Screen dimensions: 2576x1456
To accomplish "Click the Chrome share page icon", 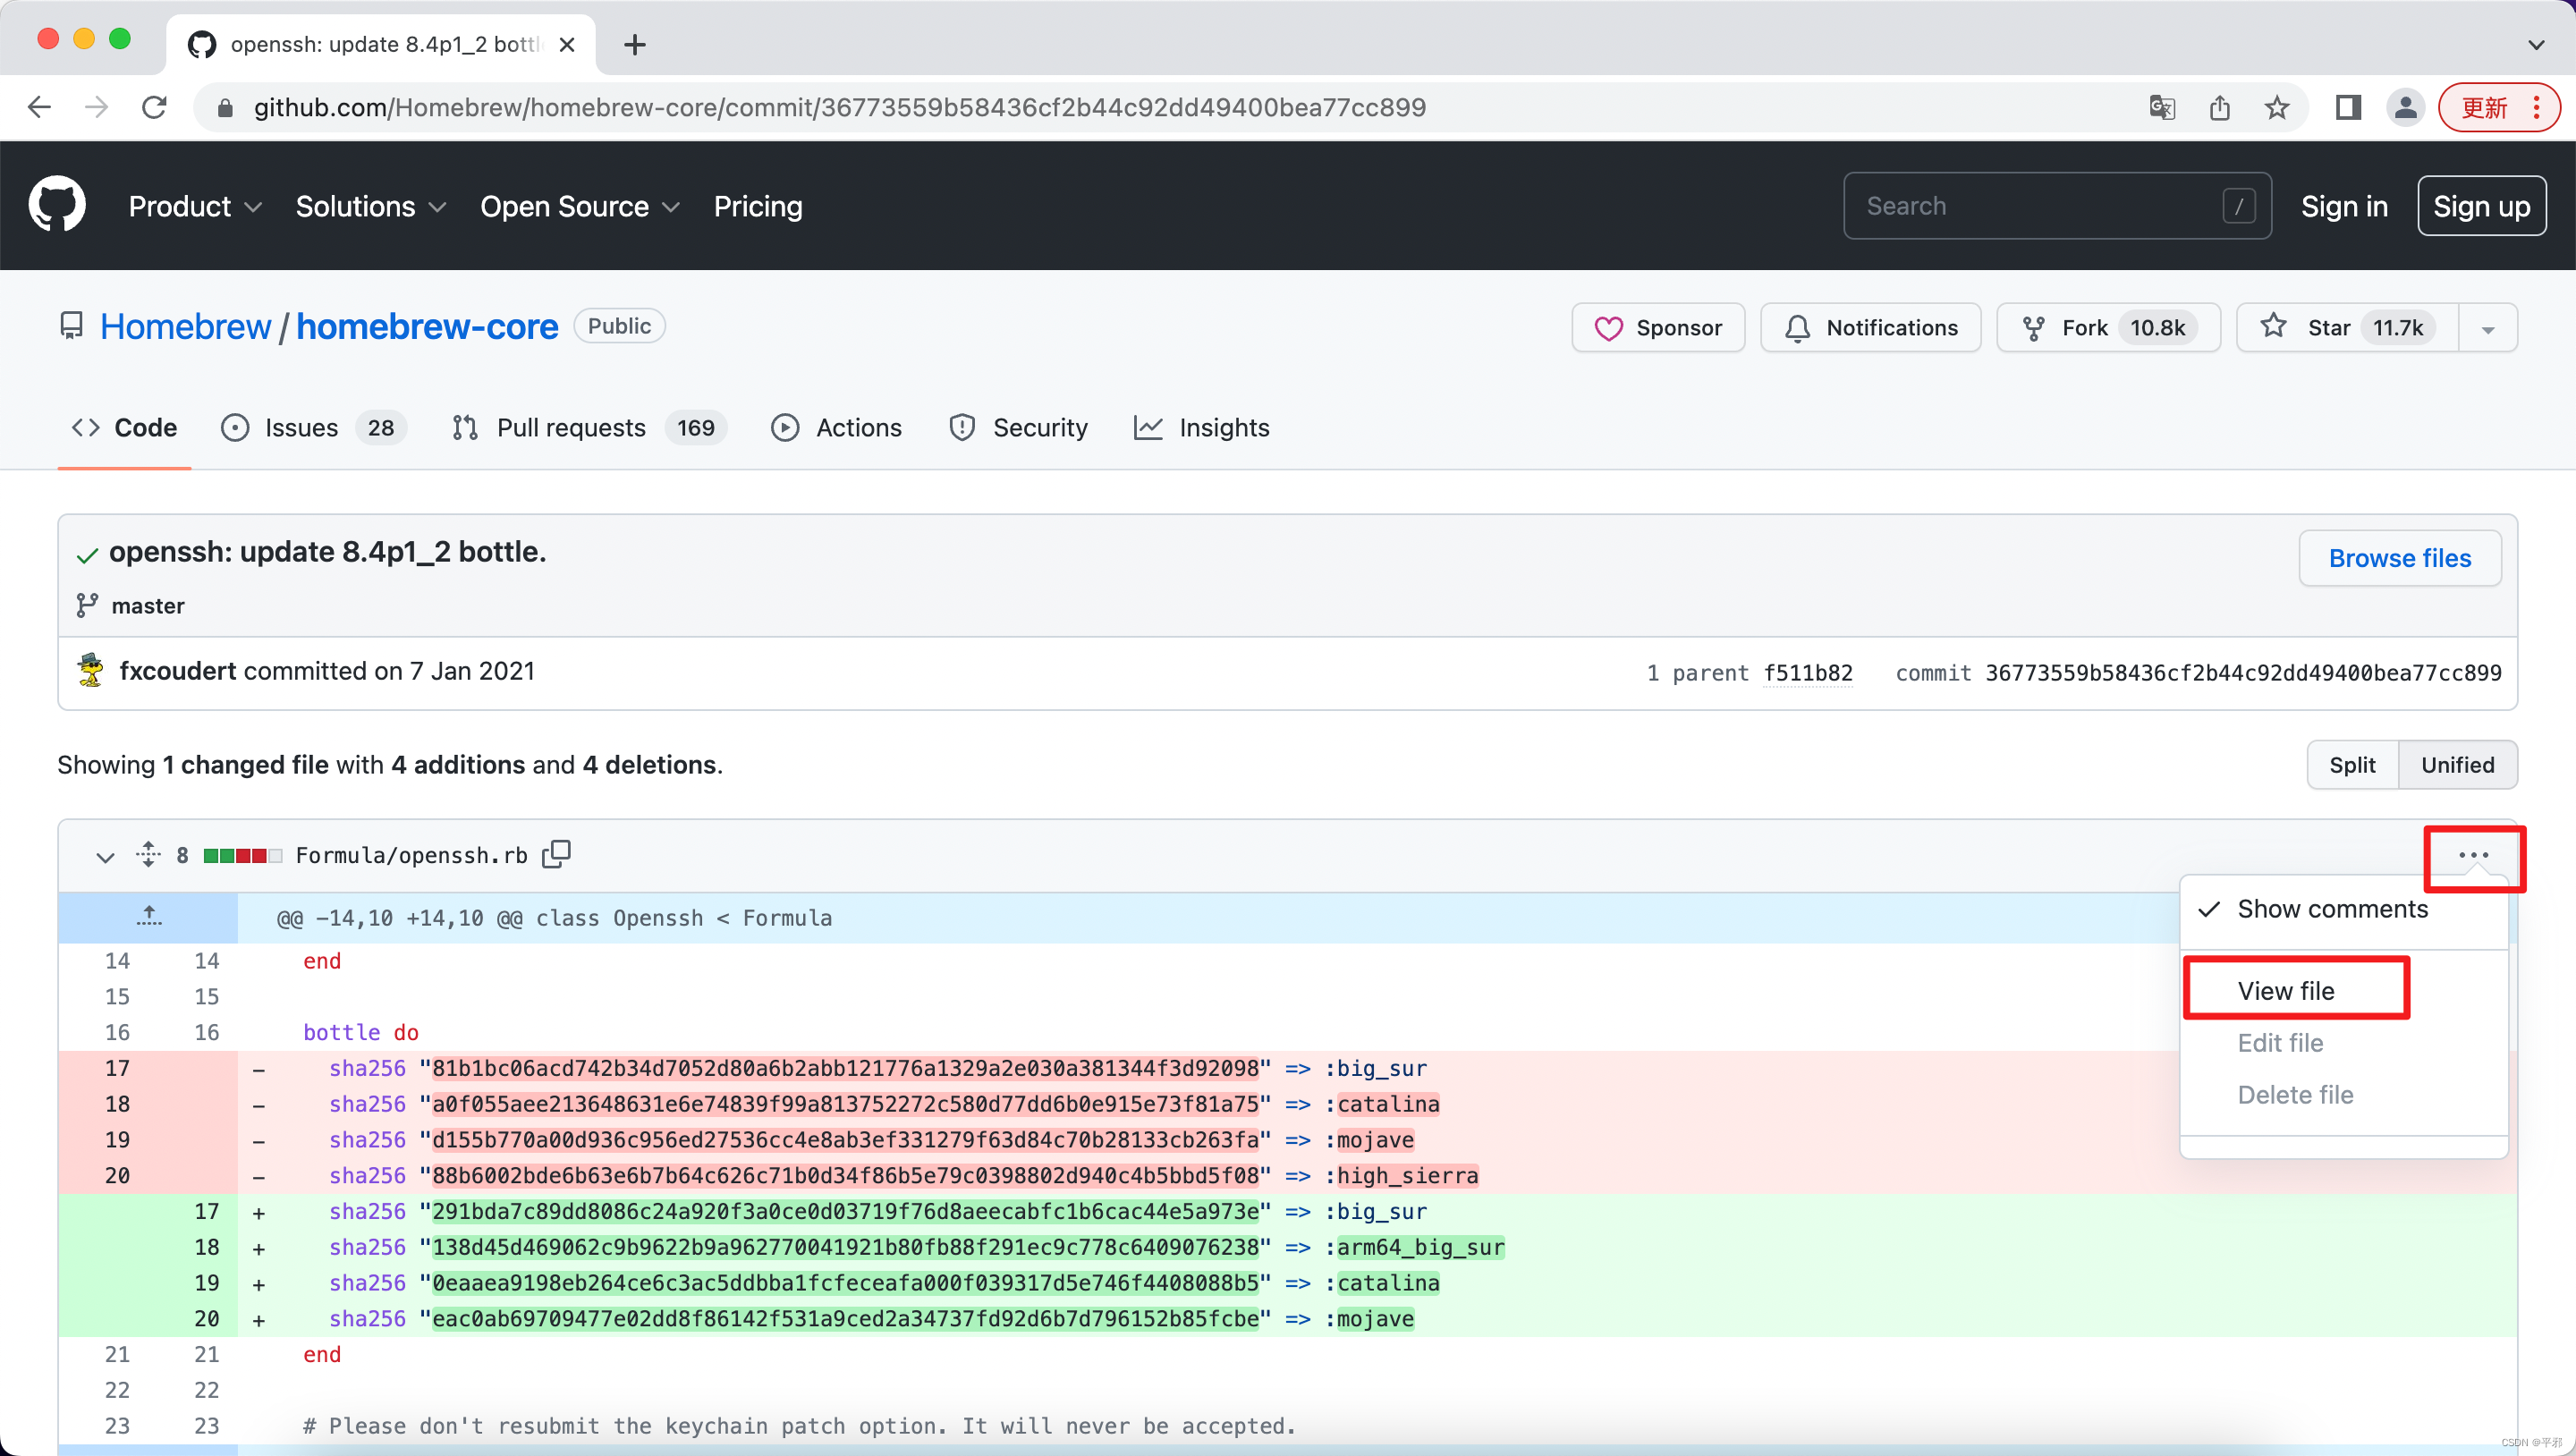I will pyautogui.click(x=2219, y=107).
